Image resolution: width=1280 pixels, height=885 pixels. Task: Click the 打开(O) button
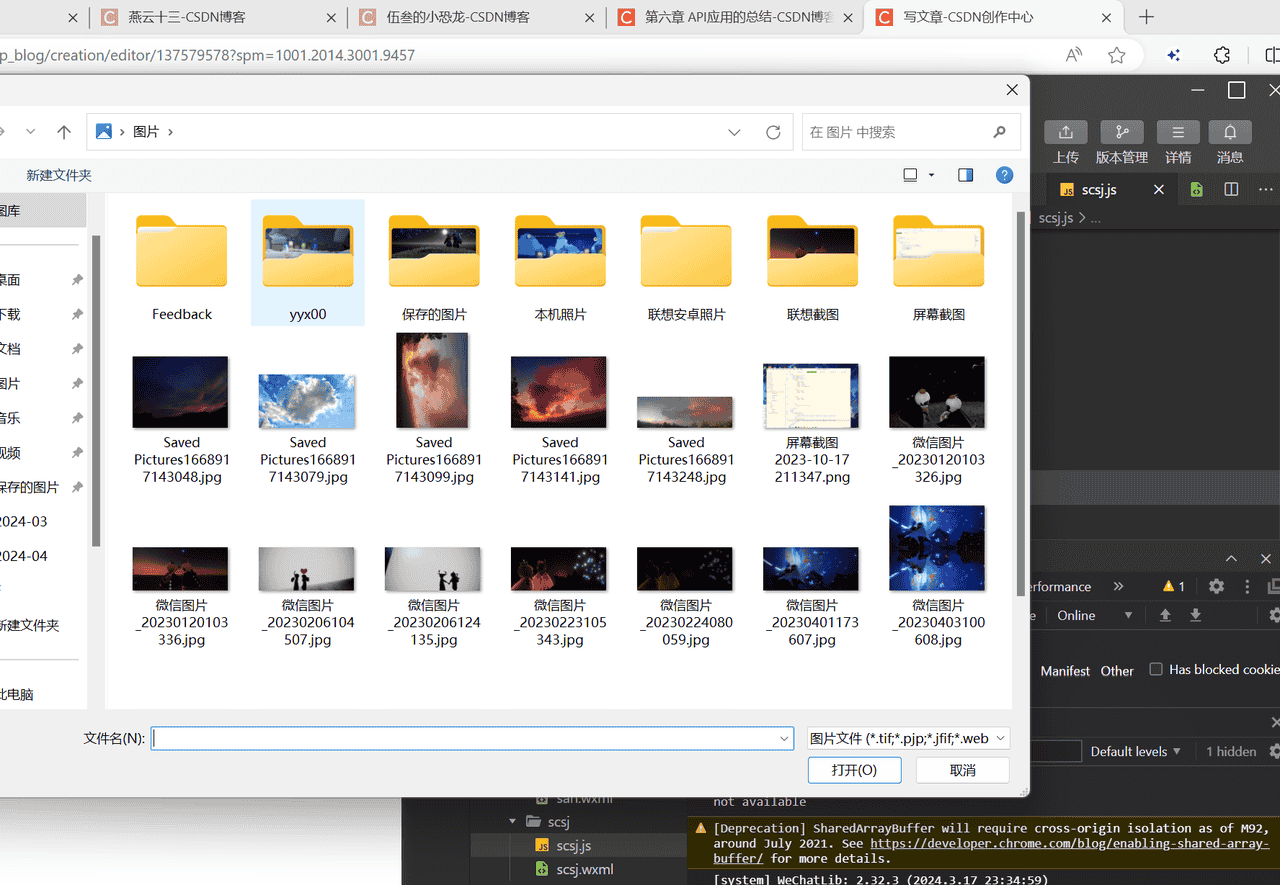tap(854, 770)
